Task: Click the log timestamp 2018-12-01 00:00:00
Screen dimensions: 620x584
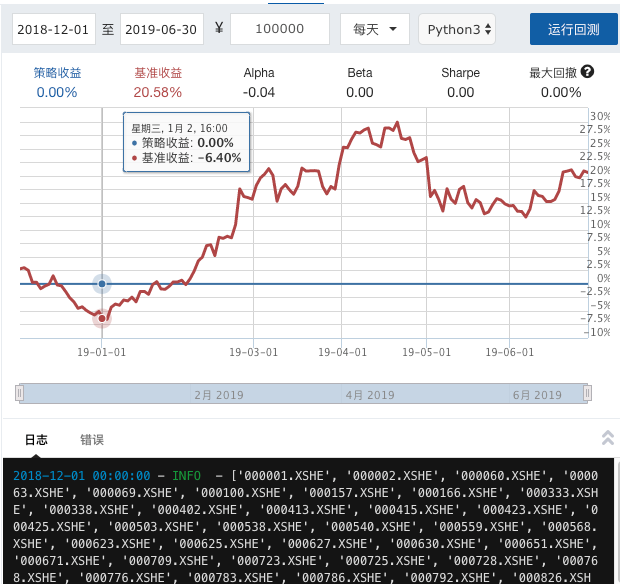Action: click(82, 475)
